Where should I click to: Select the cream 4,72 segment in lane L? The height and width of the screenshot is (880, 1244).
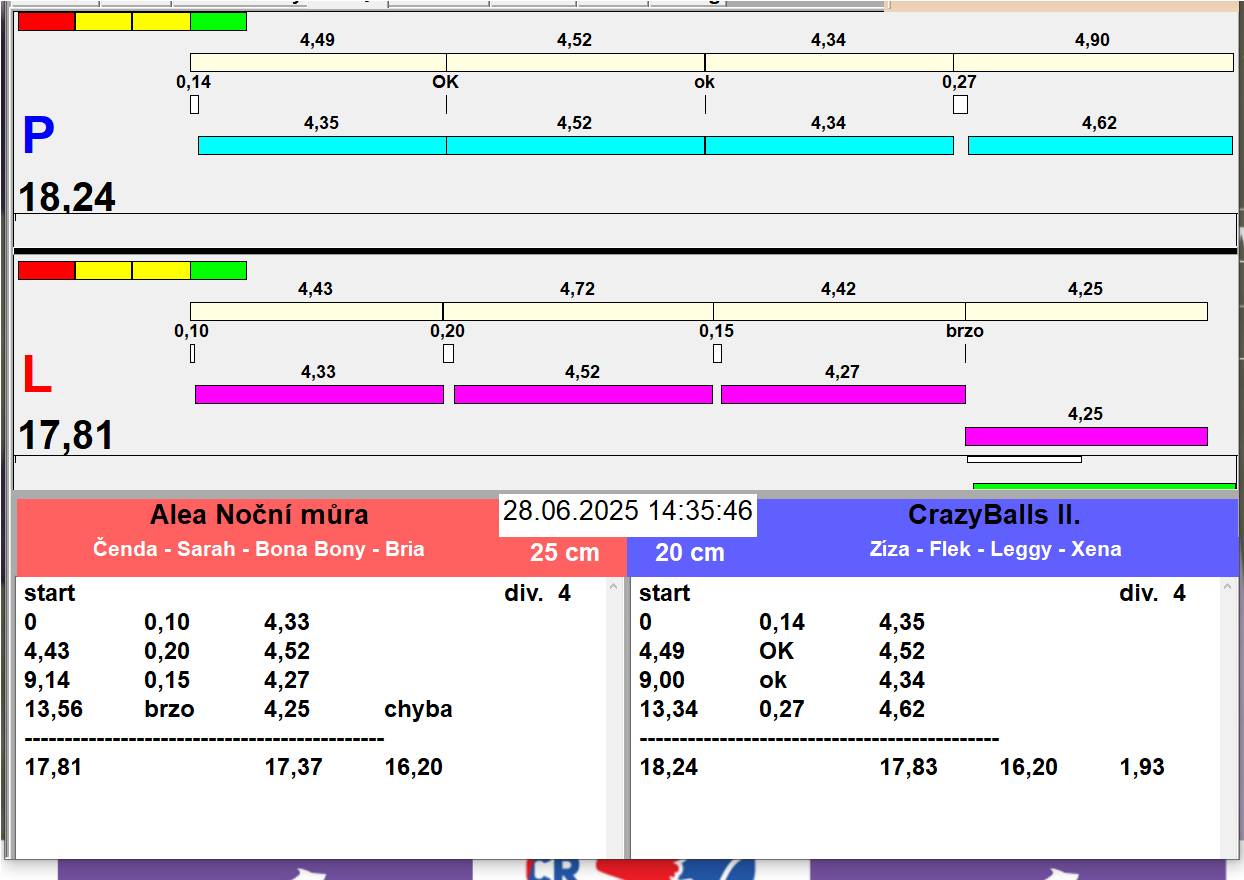[x=578, y=311]
